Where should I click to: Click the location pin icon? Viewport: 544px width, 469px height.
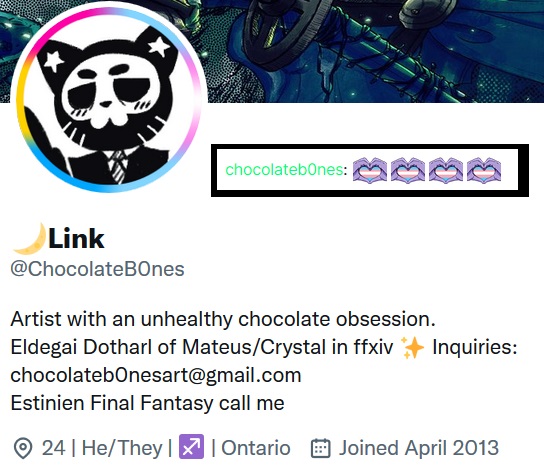coord(23,449)
